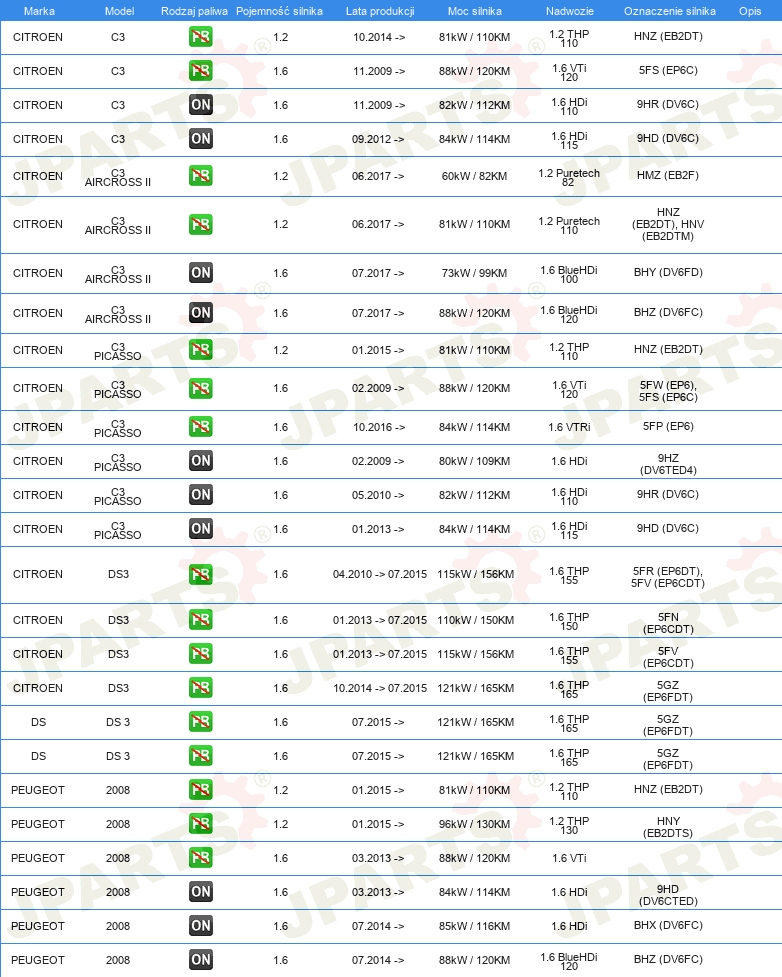This screenshot has width=782, height=977.
Task: Click diesel ON icon in Peugeot 2008 BHZ row
Action: pyautogui.click(x=201, y=960)
